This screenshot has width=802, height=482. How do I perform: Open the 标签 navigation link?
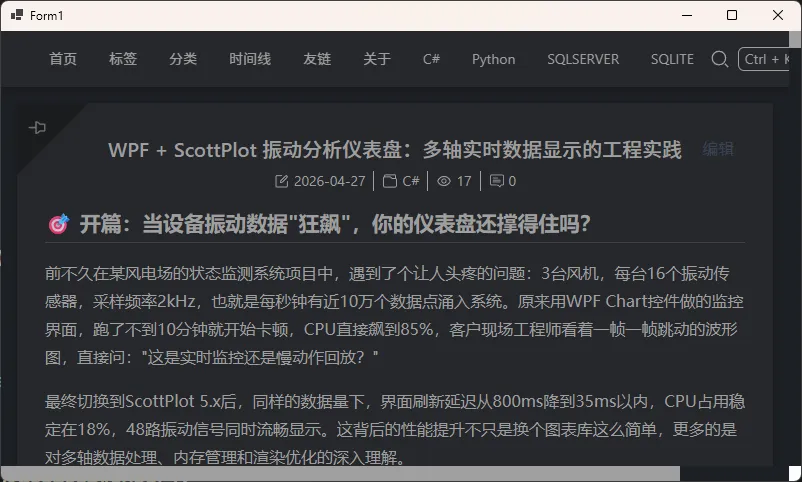tap(123, 59)
